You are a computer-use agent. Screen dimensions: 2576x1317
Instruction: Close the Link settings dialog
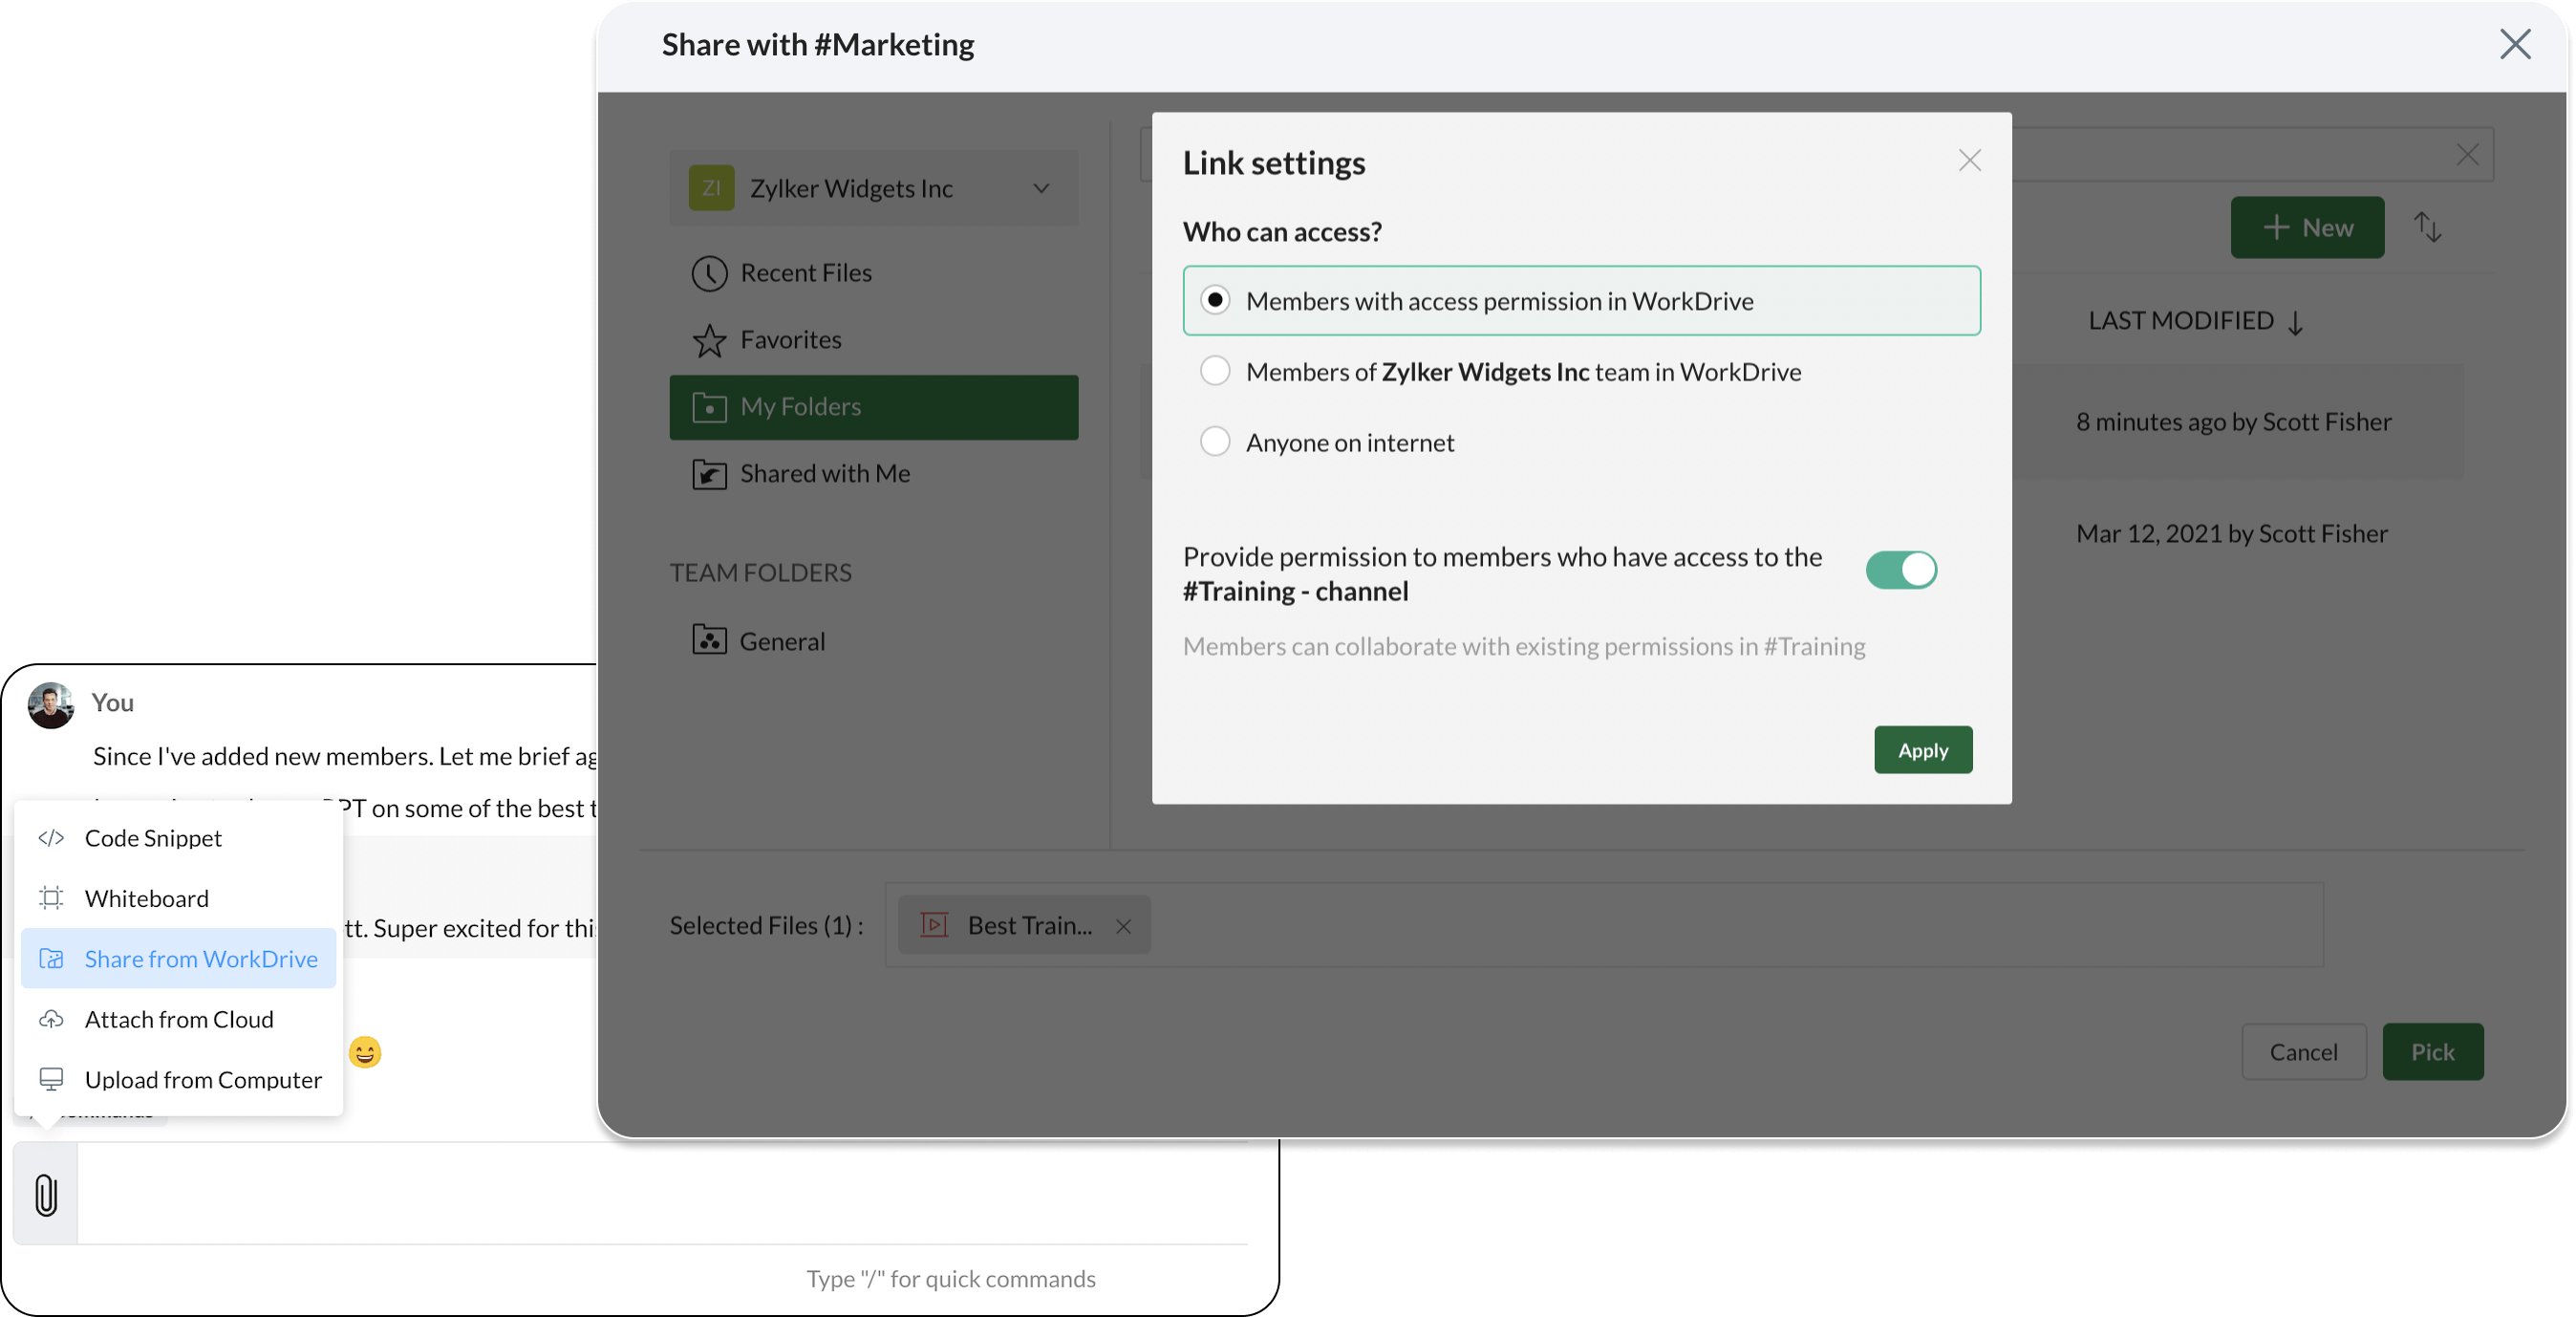(x=1969, y=161)
